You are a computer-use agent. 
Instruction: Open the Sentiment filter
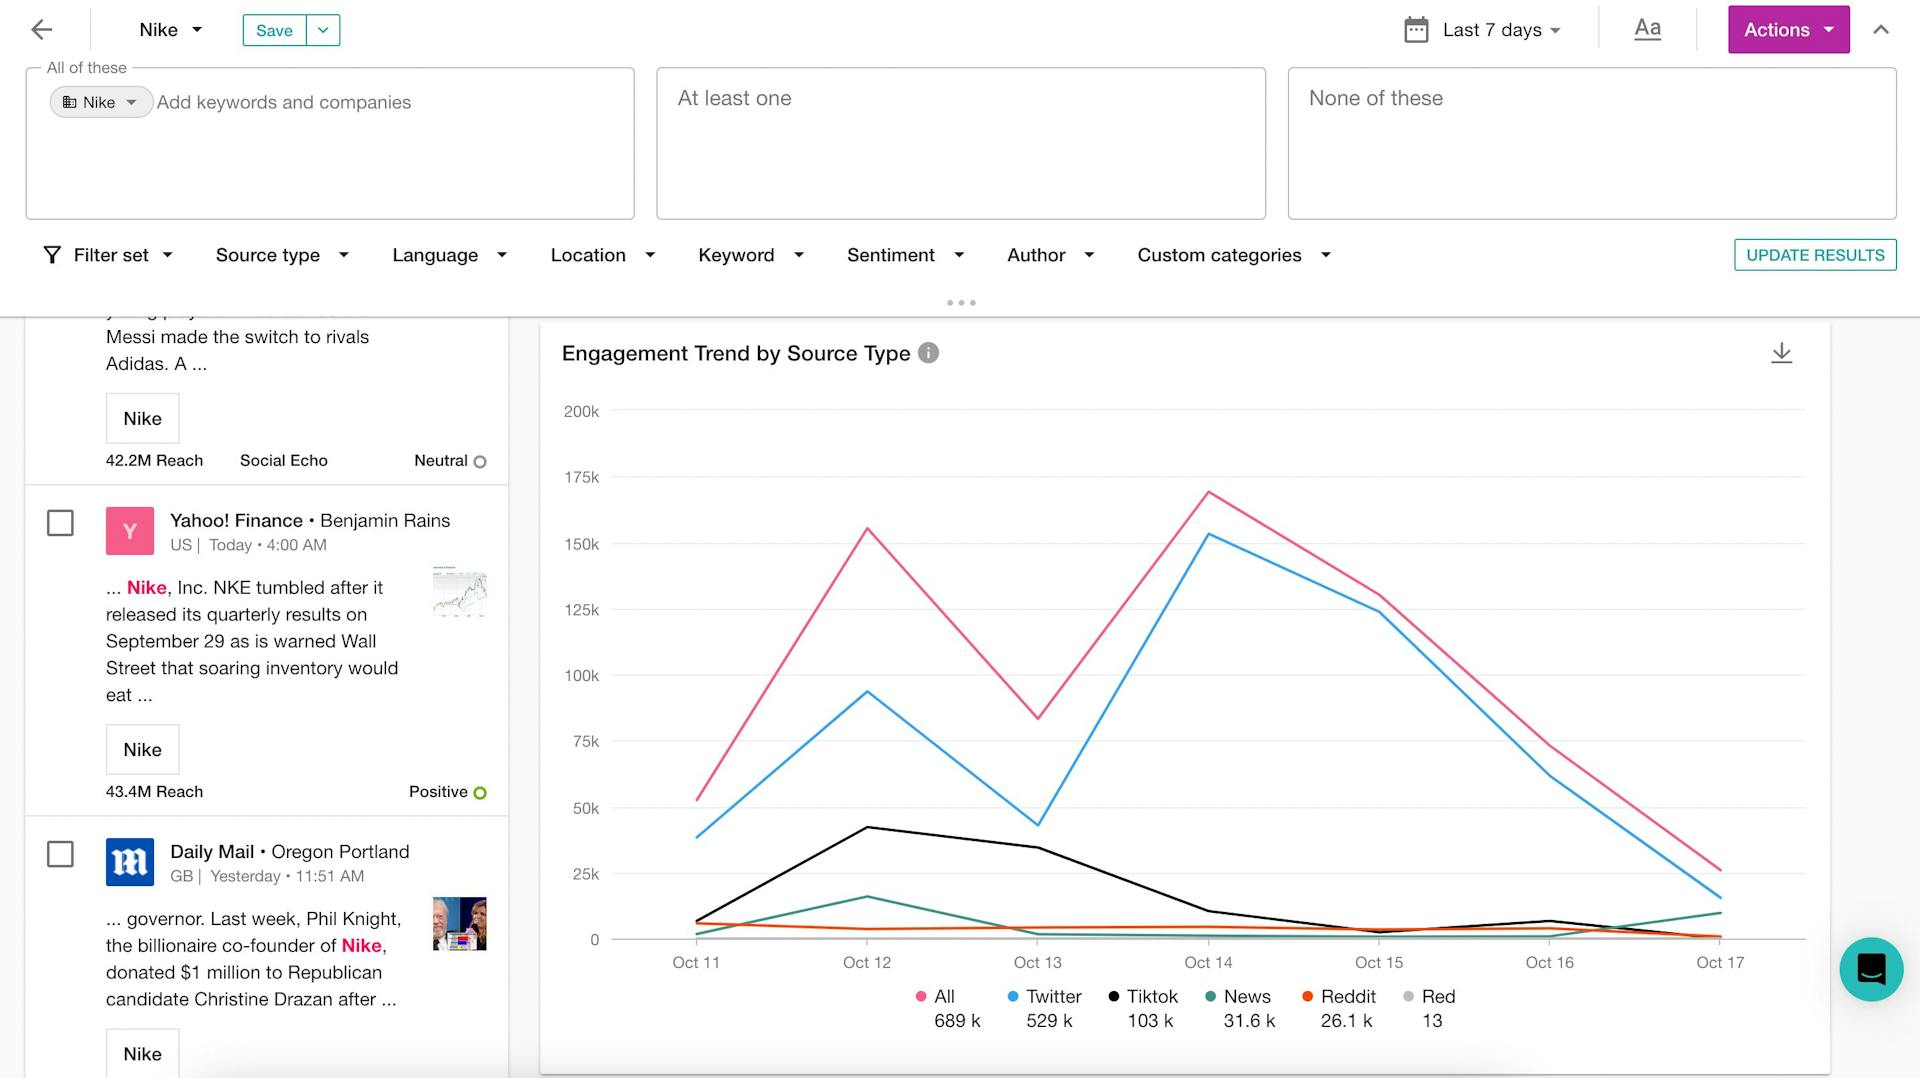pyautogui.click(x=905, y=255)
